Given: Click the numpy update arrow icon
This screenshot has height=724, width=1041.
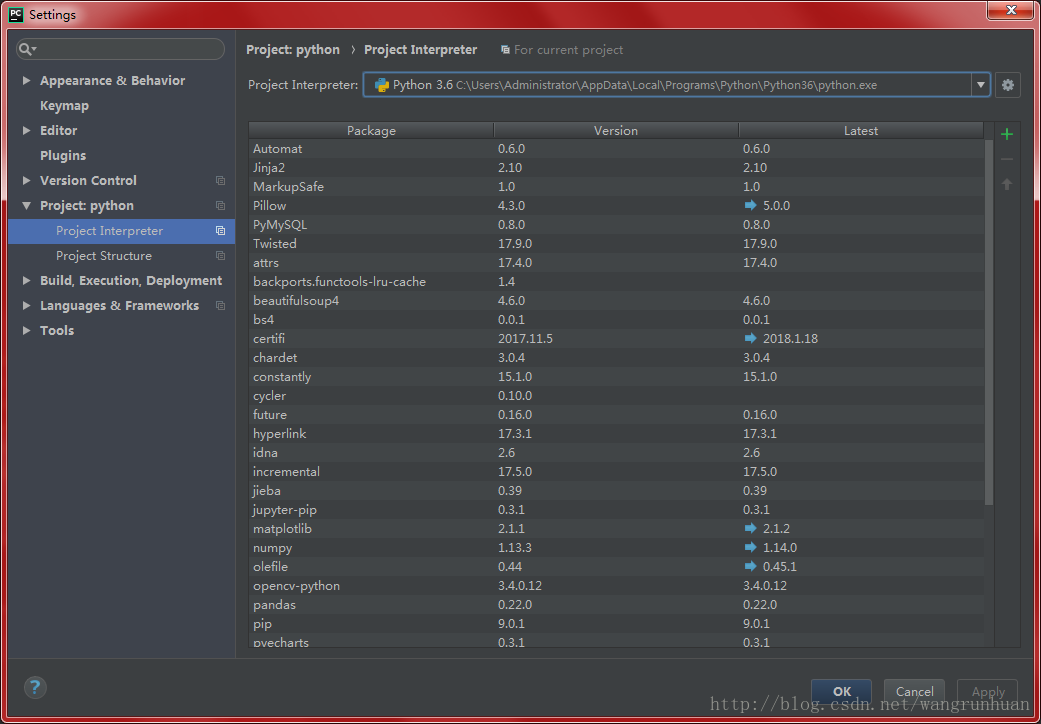Looking at the screenshot, I should 751,547.
